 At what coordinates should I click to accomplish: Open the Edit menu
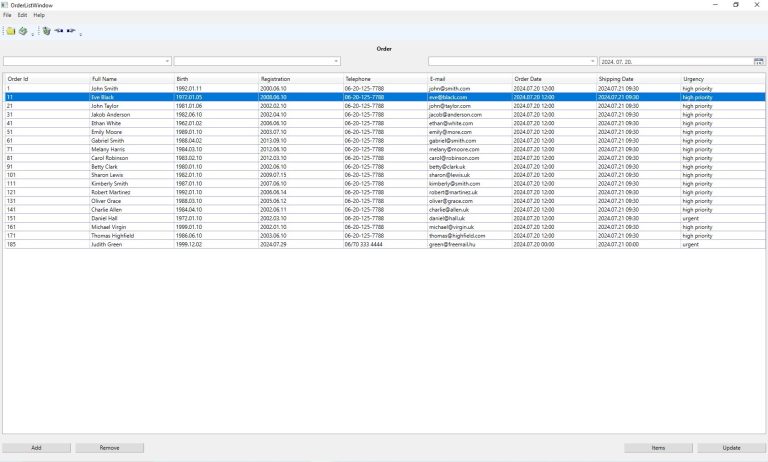22,15
